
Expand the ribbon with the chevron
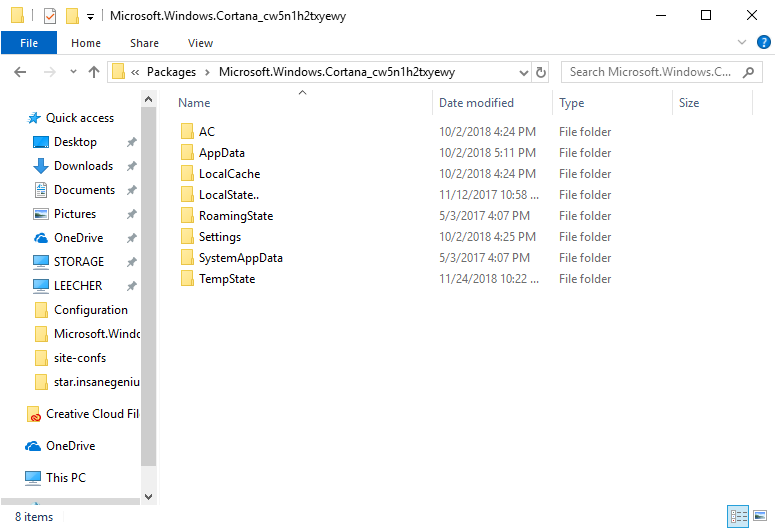click(x=741, y=43)
